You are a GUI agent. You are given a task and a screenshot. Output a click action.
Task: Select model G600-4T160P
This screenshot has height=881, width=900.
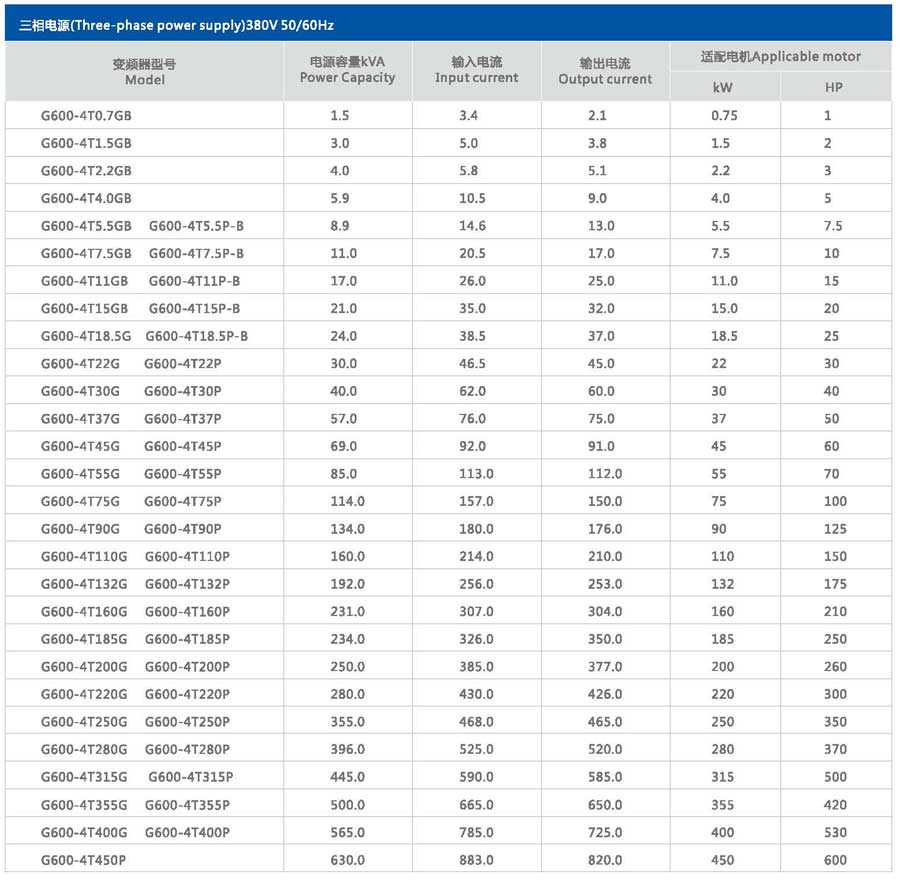coord(187,611)
